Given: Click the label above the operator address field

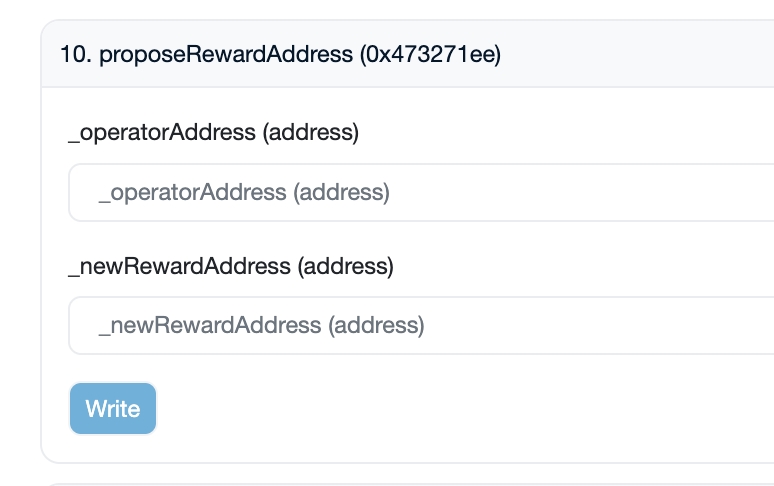Looking at the screenshot, I should (x=213, y=133).
